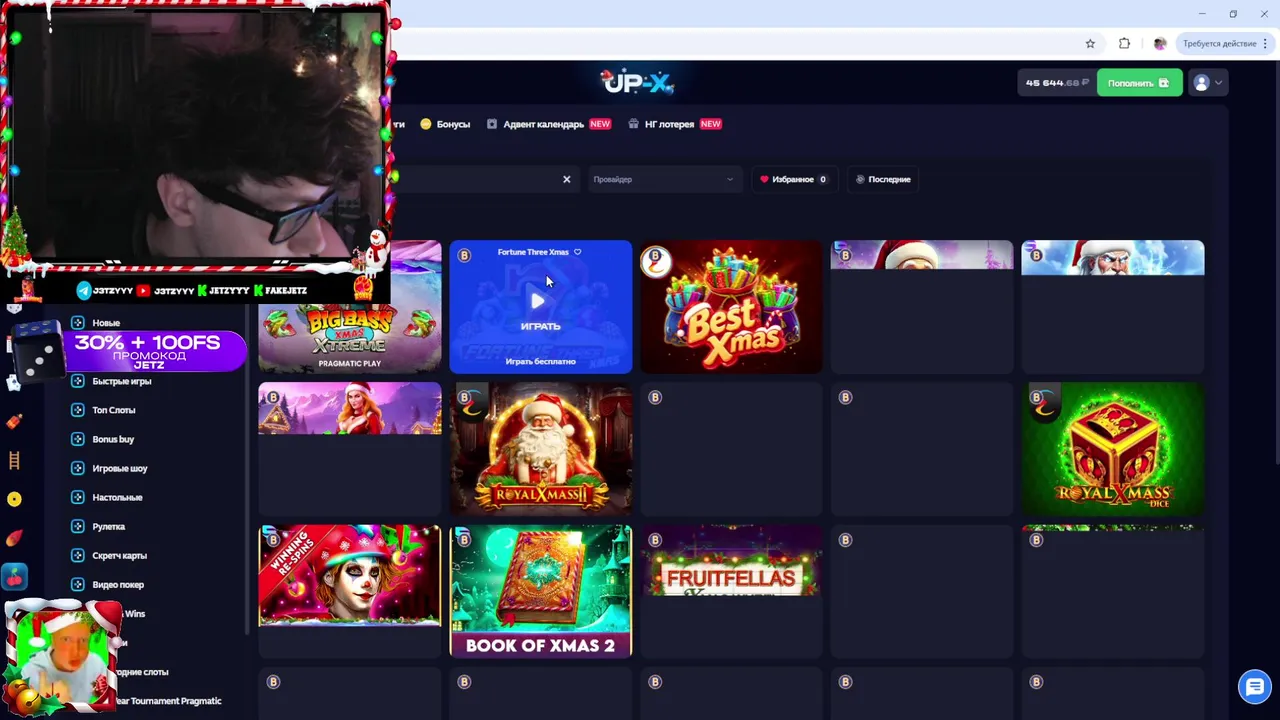Open the Royal Xmass II game
1280x720 pixels.
click(540, 449)
